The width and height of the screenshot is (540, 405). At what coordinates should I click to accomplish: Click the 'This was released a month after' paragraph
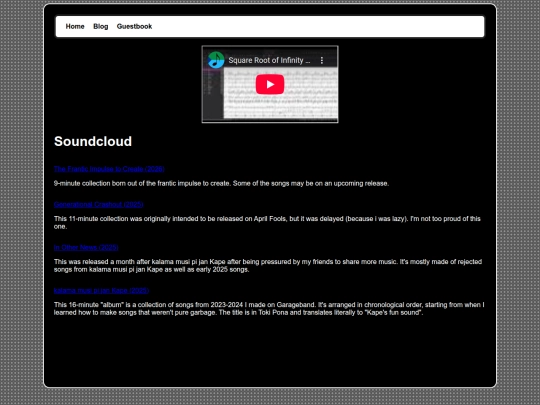click(268, 266)
